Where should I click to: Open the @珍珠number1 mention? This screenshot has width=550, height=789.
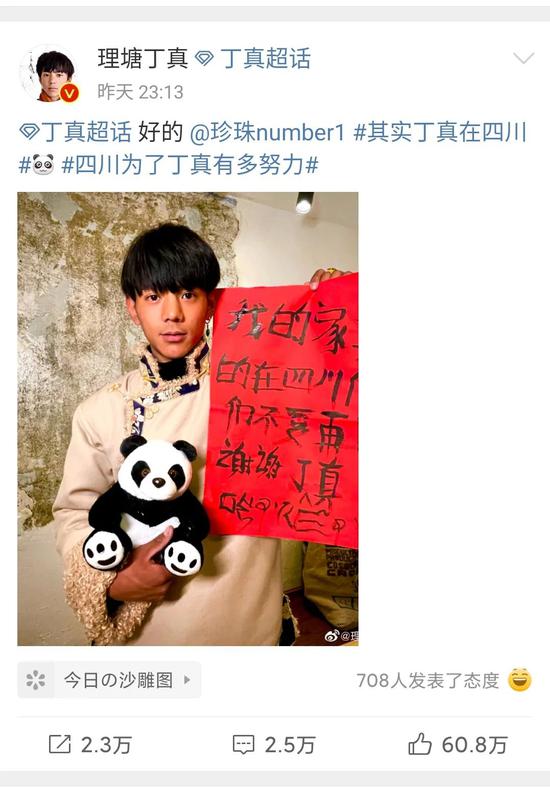[x=267, y=132]
